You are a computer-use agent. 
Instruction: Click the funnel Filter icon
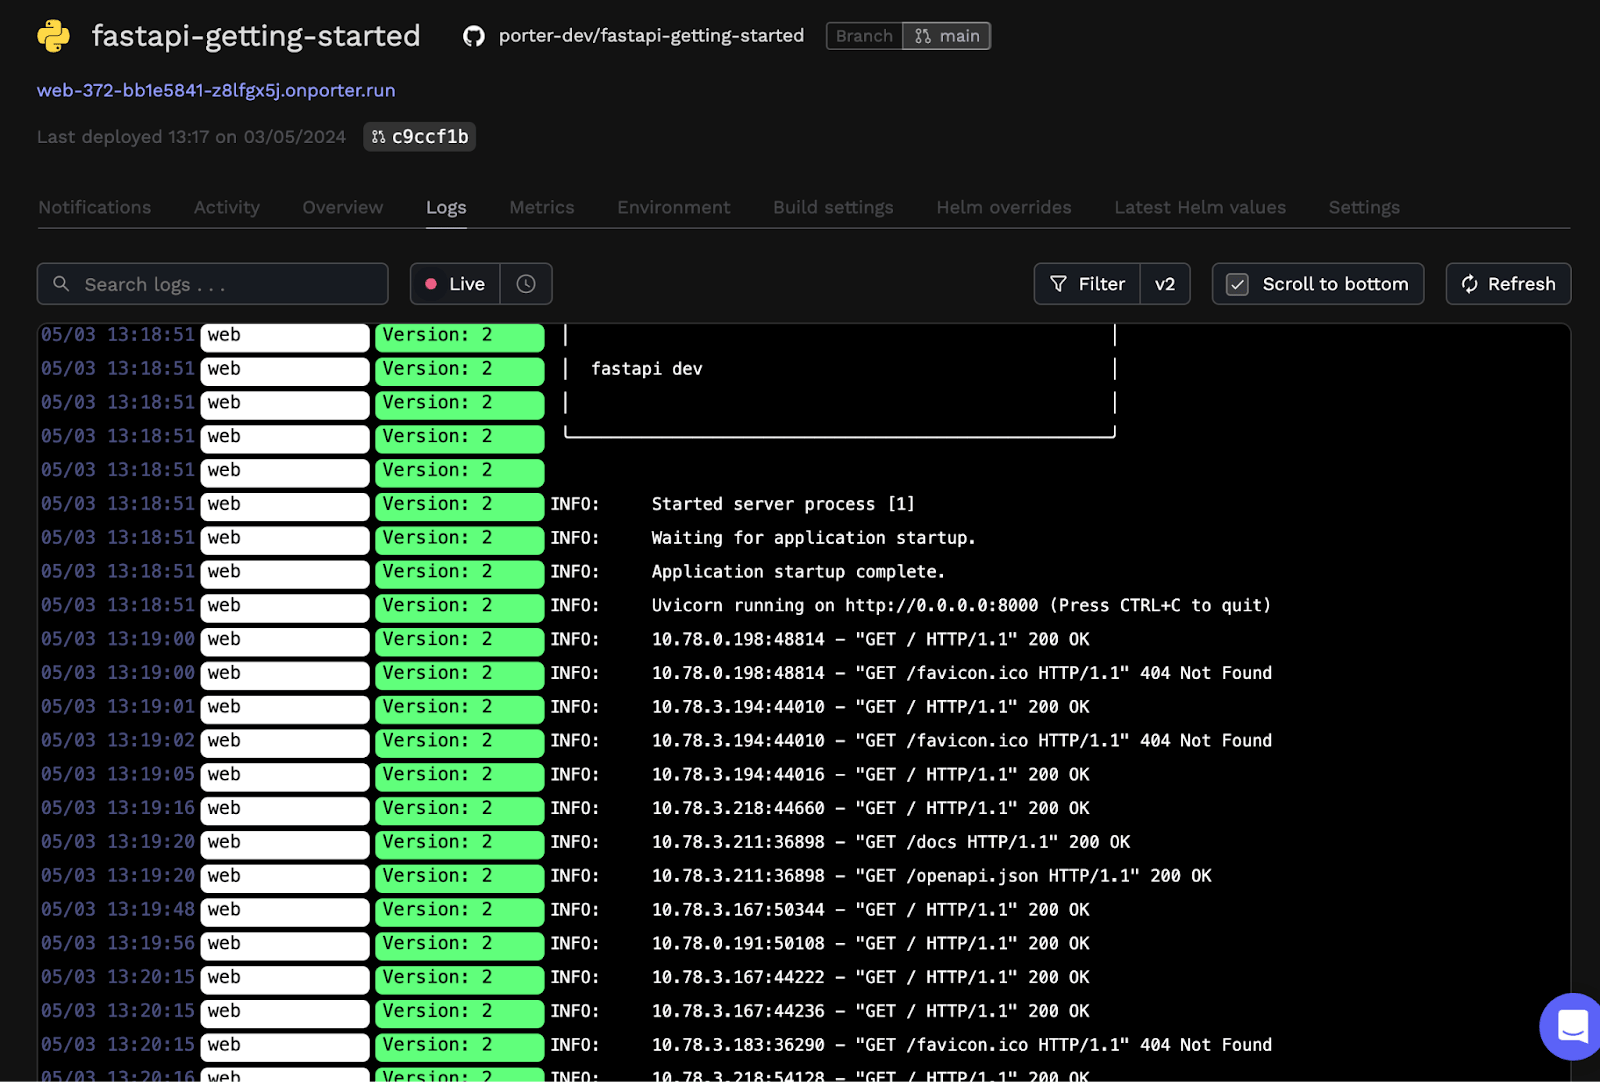point(1058,284)
